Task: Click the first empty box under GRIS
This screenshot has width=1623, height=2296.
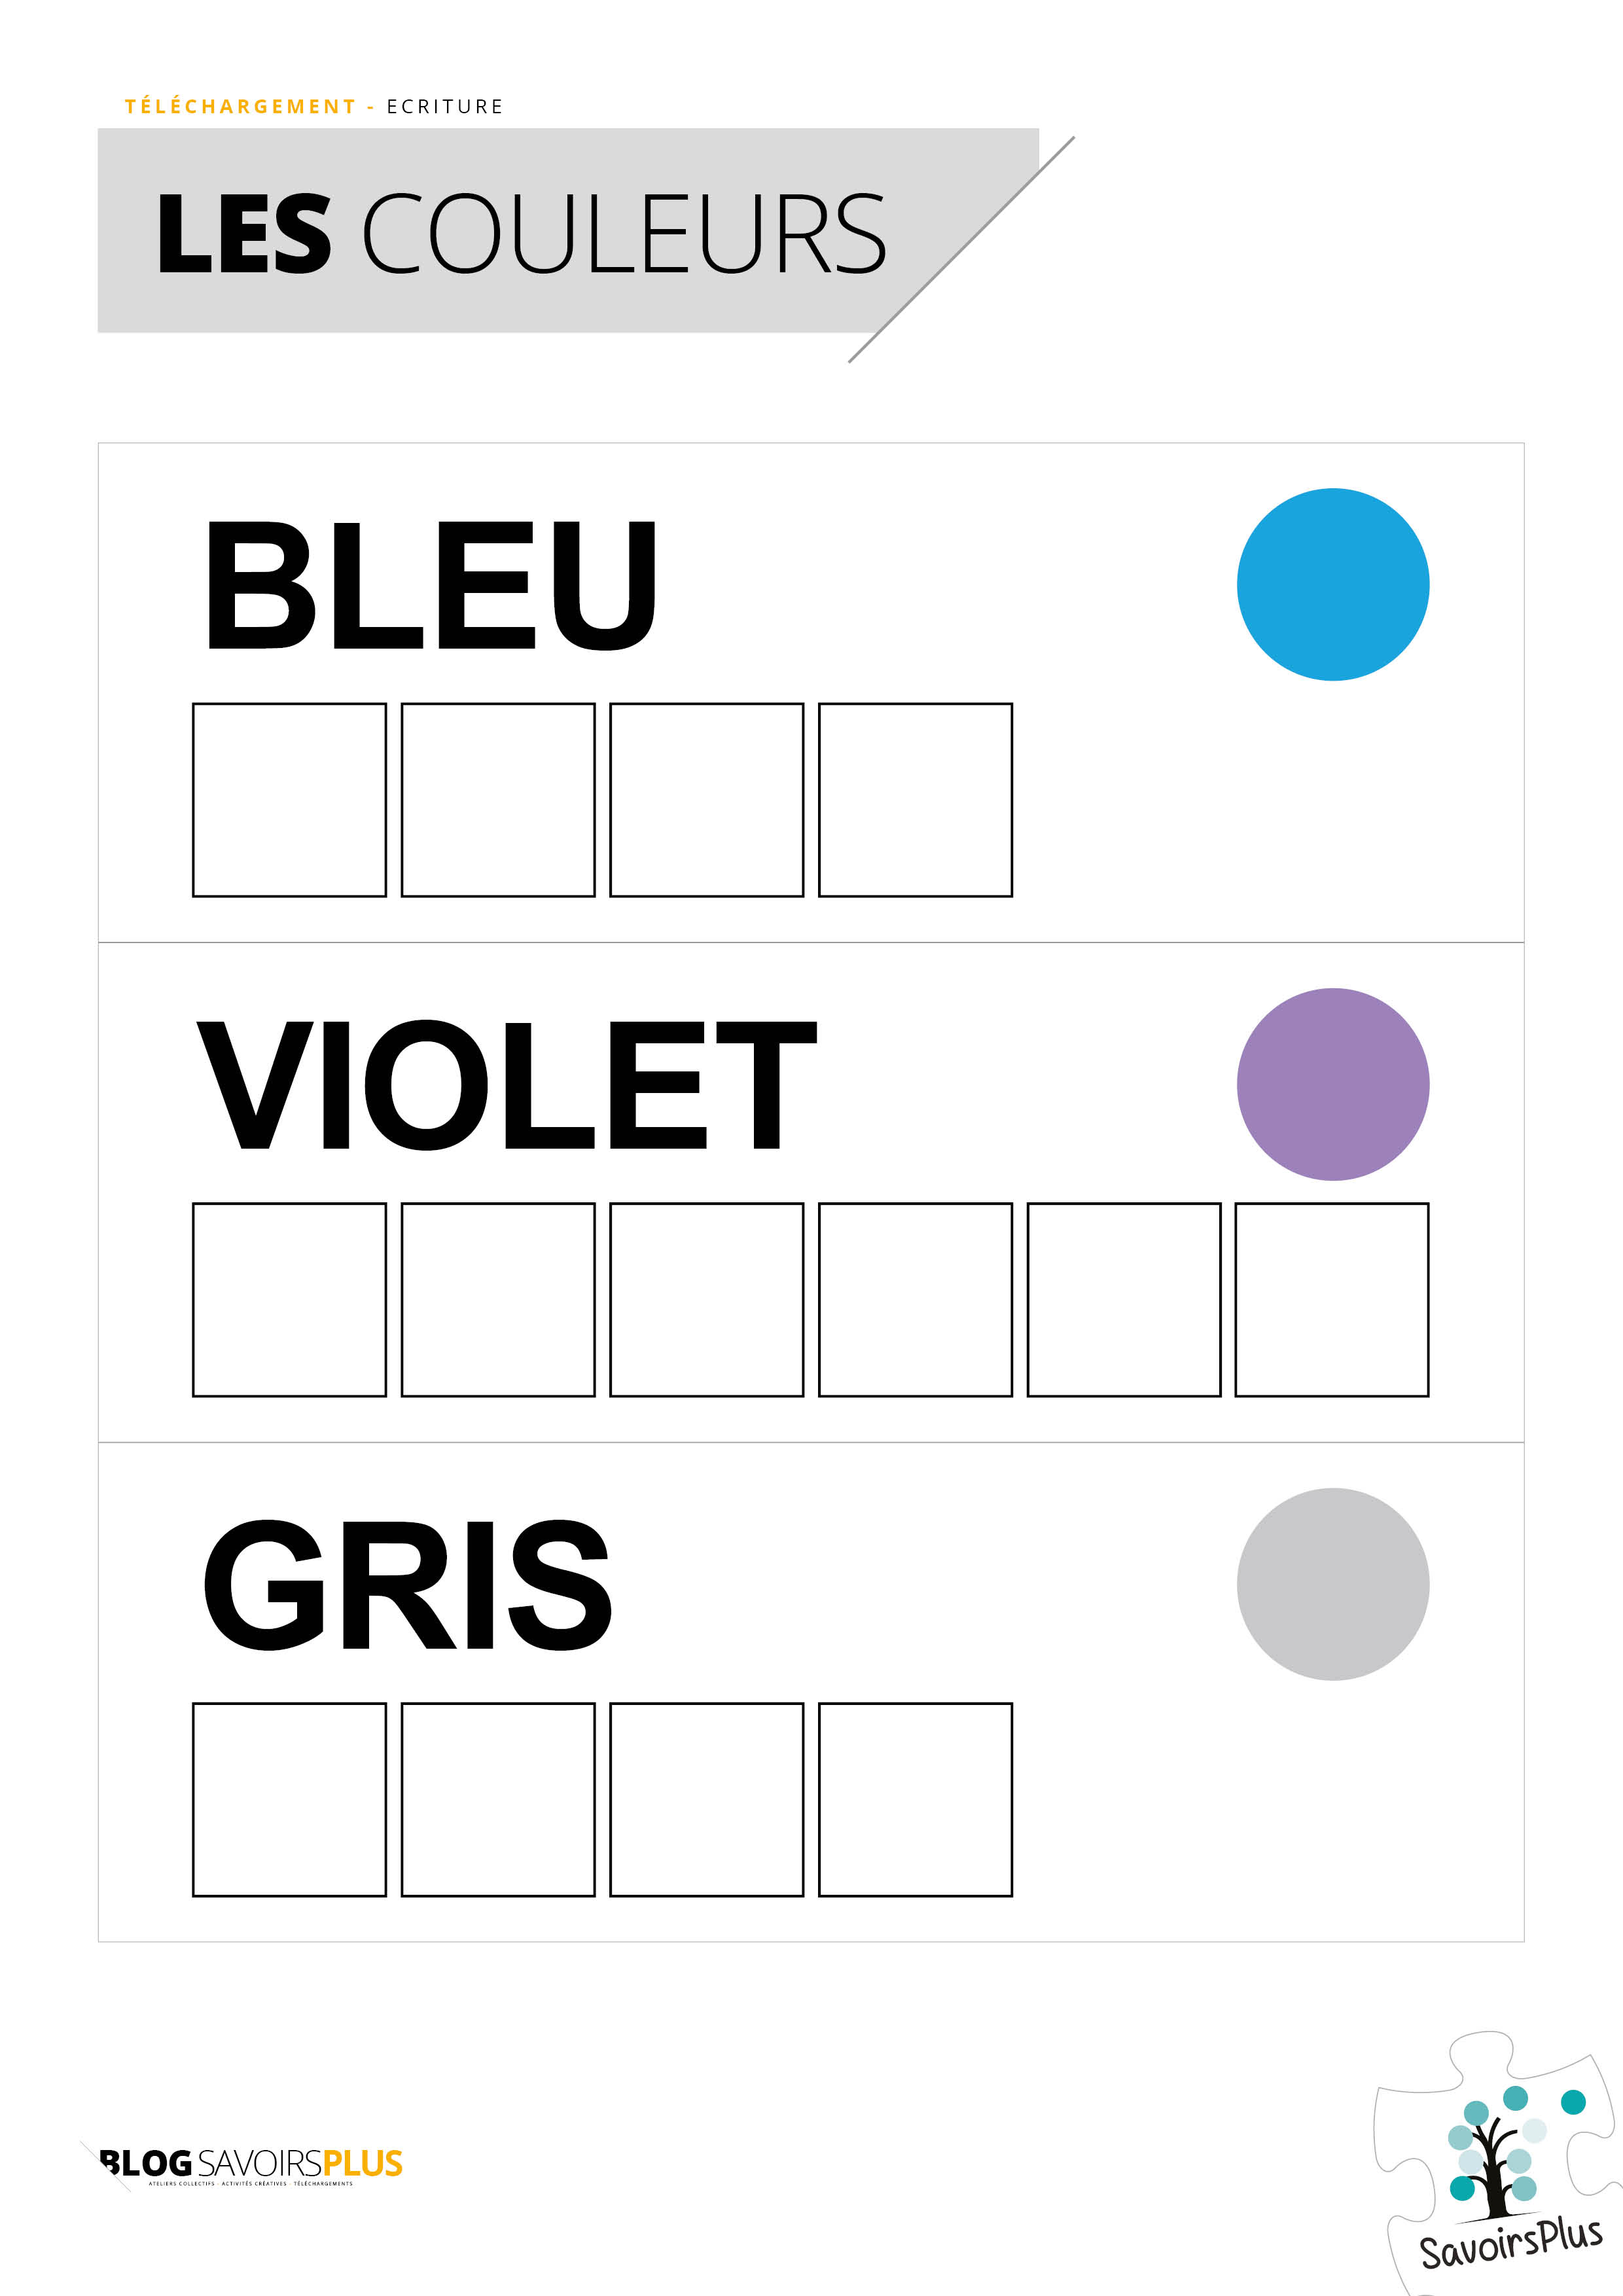Action: click(290, 1799)
